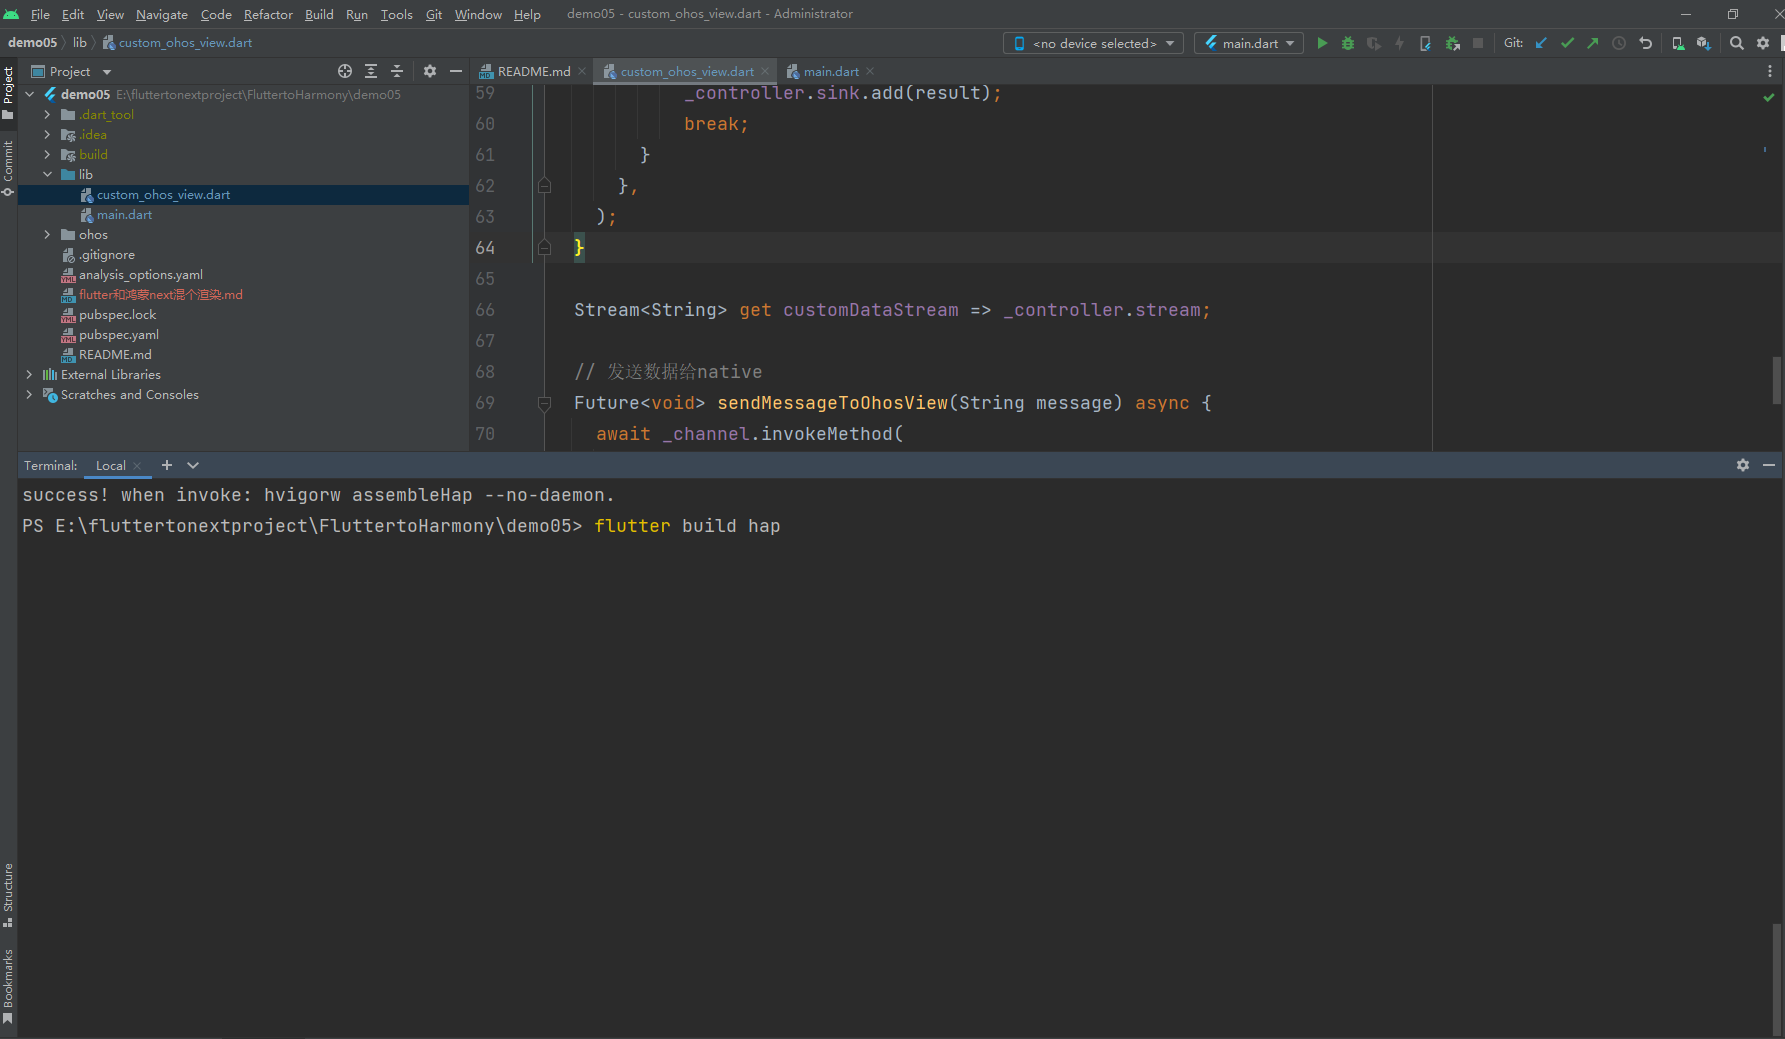Toggle the Bookmarks side tool window
This screenshot has height=1039, width=1785.
8,986
